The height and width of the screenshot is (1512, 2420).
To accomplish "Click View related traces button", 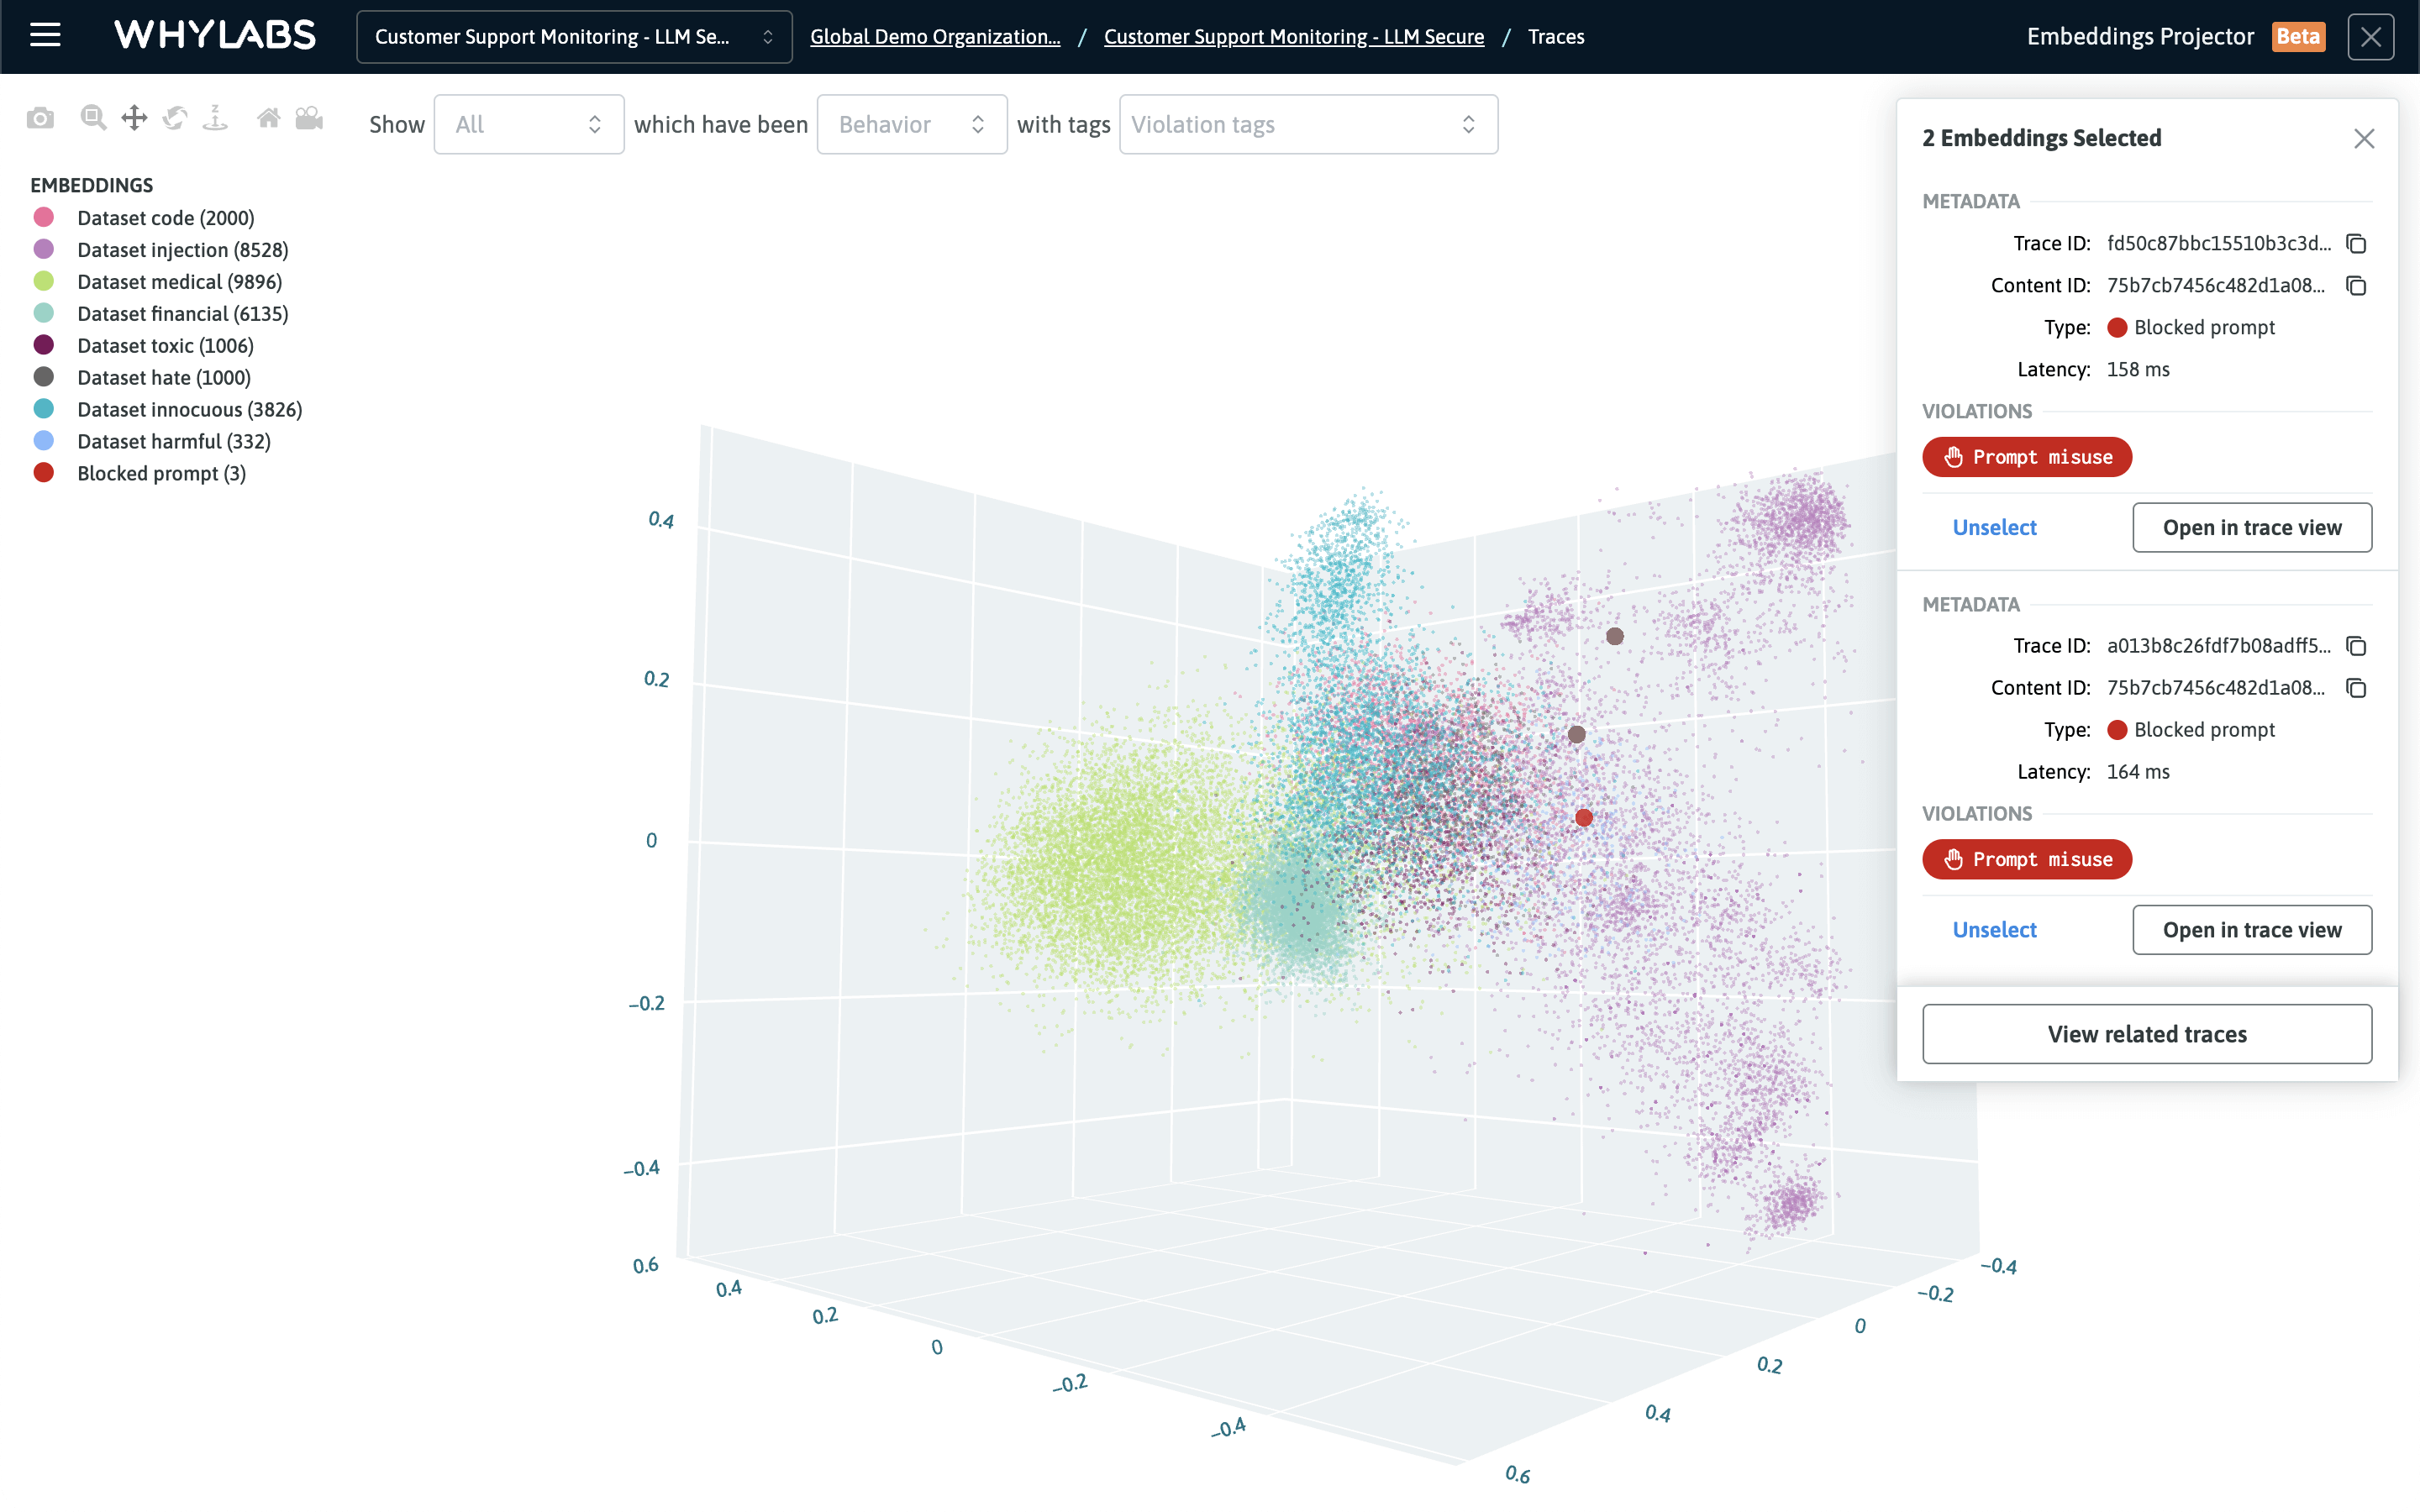I will point(2146,1033).
